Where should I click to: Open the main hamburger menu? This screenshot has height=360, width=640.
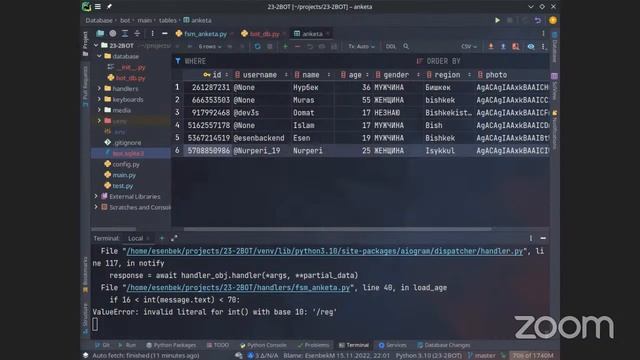tap(98, 7)
